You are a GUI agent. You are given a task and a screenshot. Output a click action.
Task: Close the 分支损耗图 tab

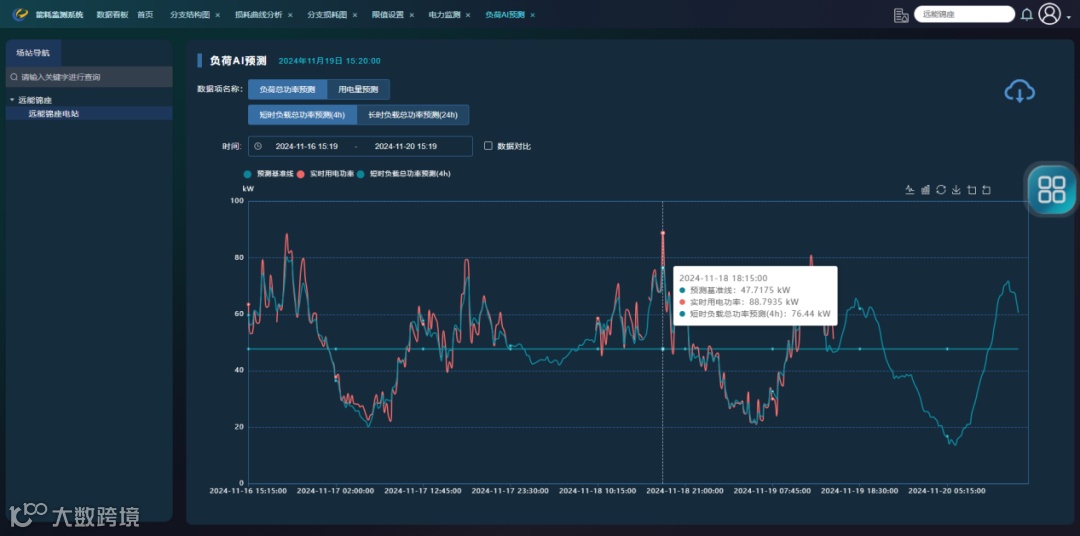[x=355, y=14]
